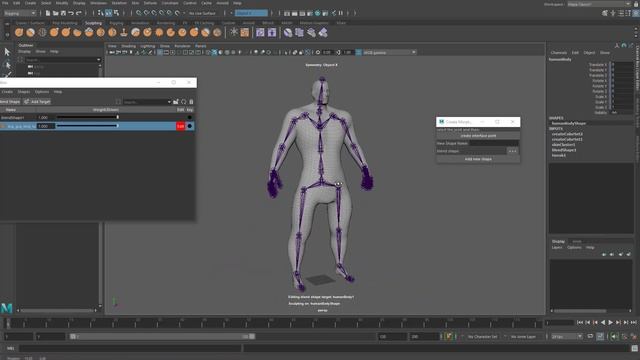The height and width of the screenshot is (360, 640).
Task: Click the highlighted blue field on the status line
Action: click(x=251, y=13)
